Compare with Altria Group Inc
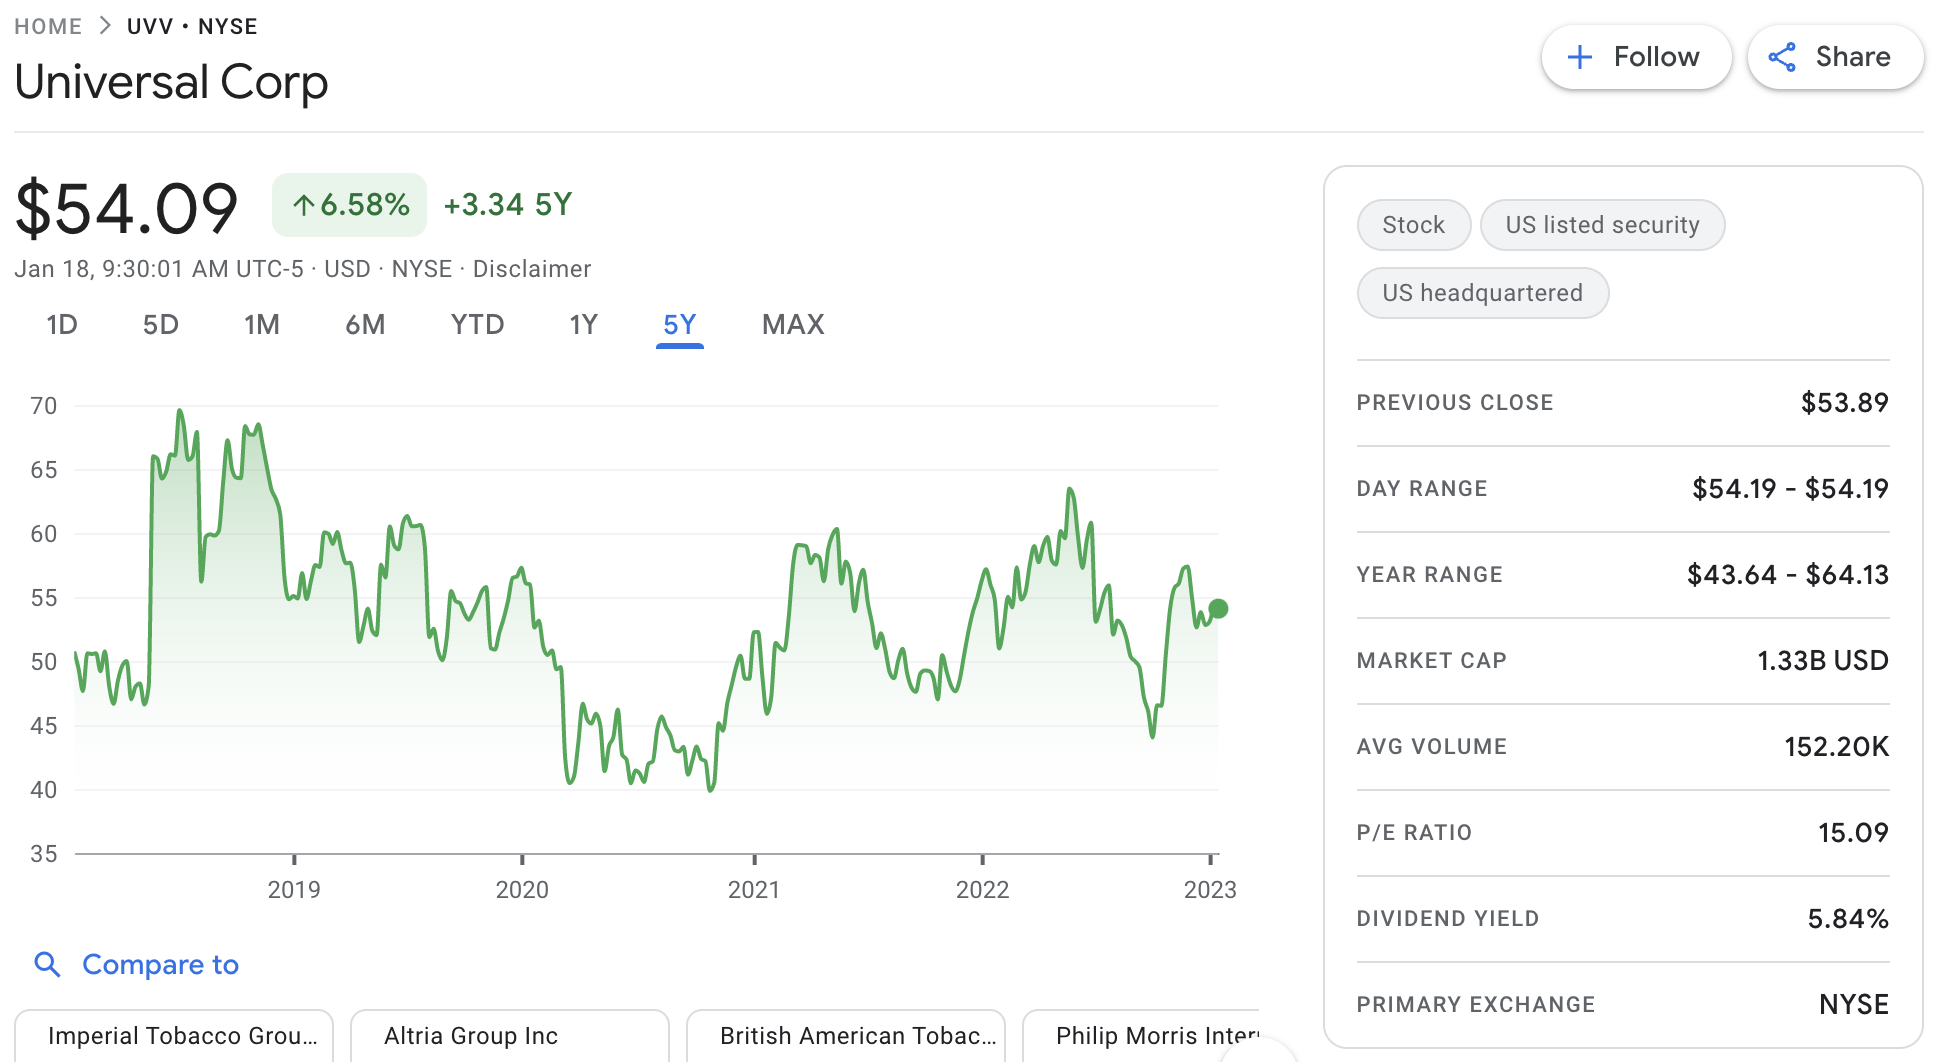Screen dimensions: 1934x1062 (x=510, y=1036)
